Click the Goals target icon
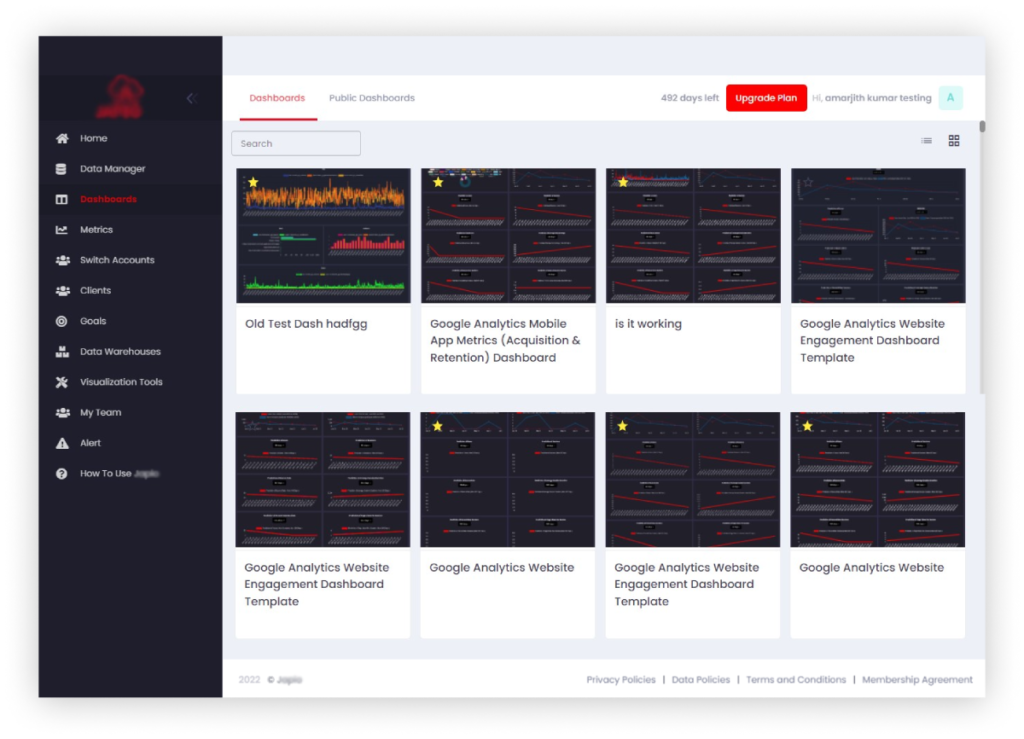1024x739 pixels. (62, 320)
